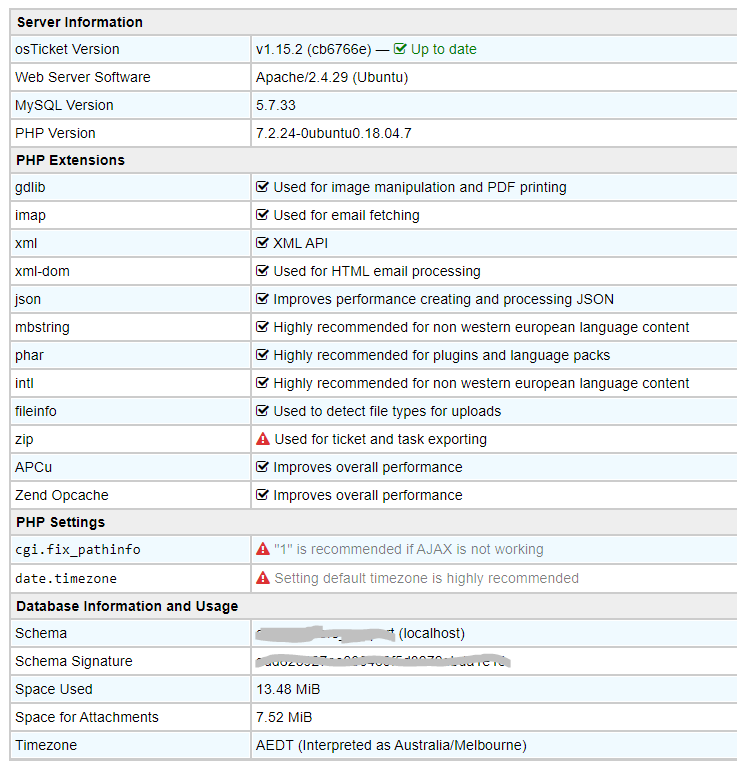This screenshot has height=771, width=737.
Task: Select the PHP Extensions section header
Action: coord(70,160)
